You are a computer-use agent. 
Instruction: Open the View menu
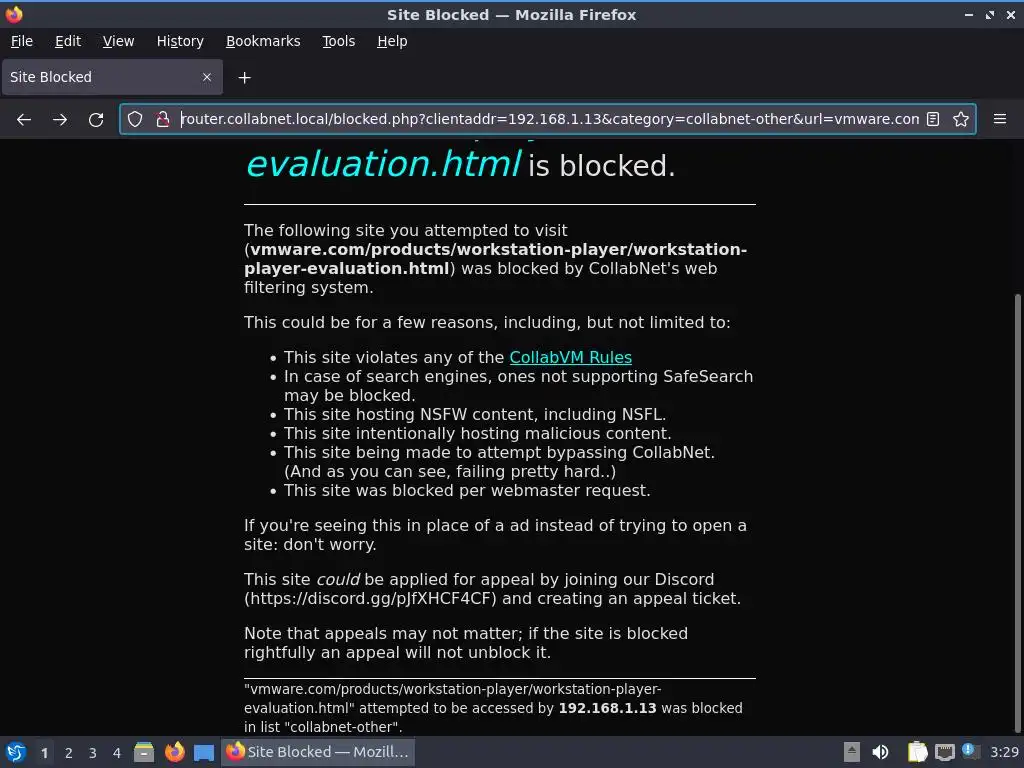118,41
